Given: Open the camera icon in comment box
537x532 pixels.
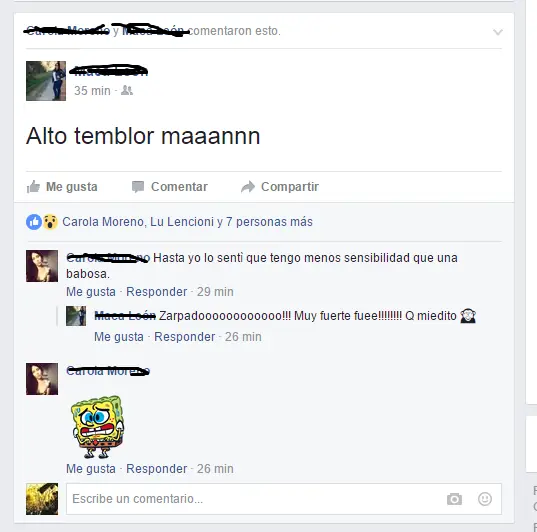Looking at the screenshot, I should tap(454, 499).
